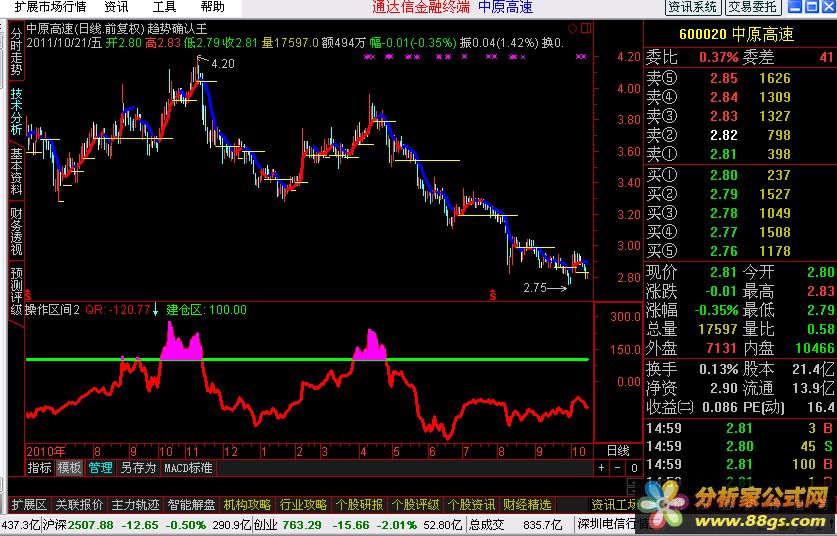This screenshot has width=837, height=536.
Task: Click the 内盘 10466 value
Action: click(x=815, y=349)
